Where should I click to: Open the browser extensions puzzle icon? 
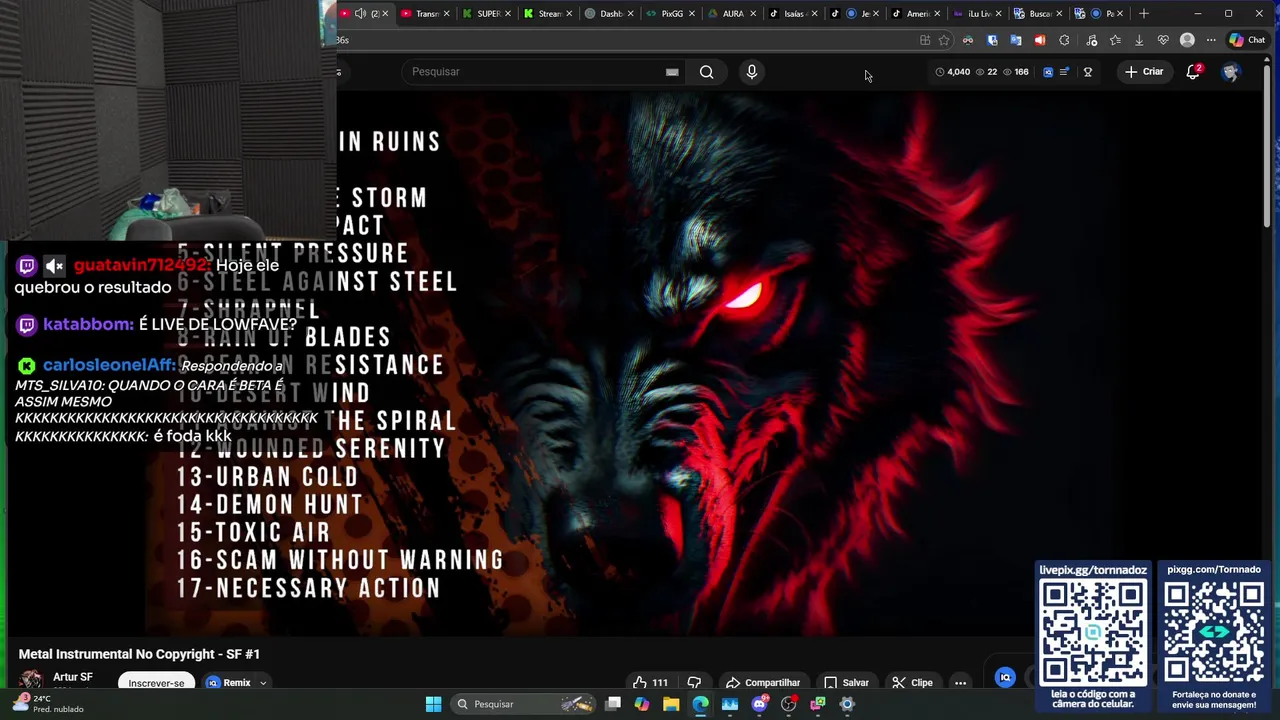coord(1064,40)
